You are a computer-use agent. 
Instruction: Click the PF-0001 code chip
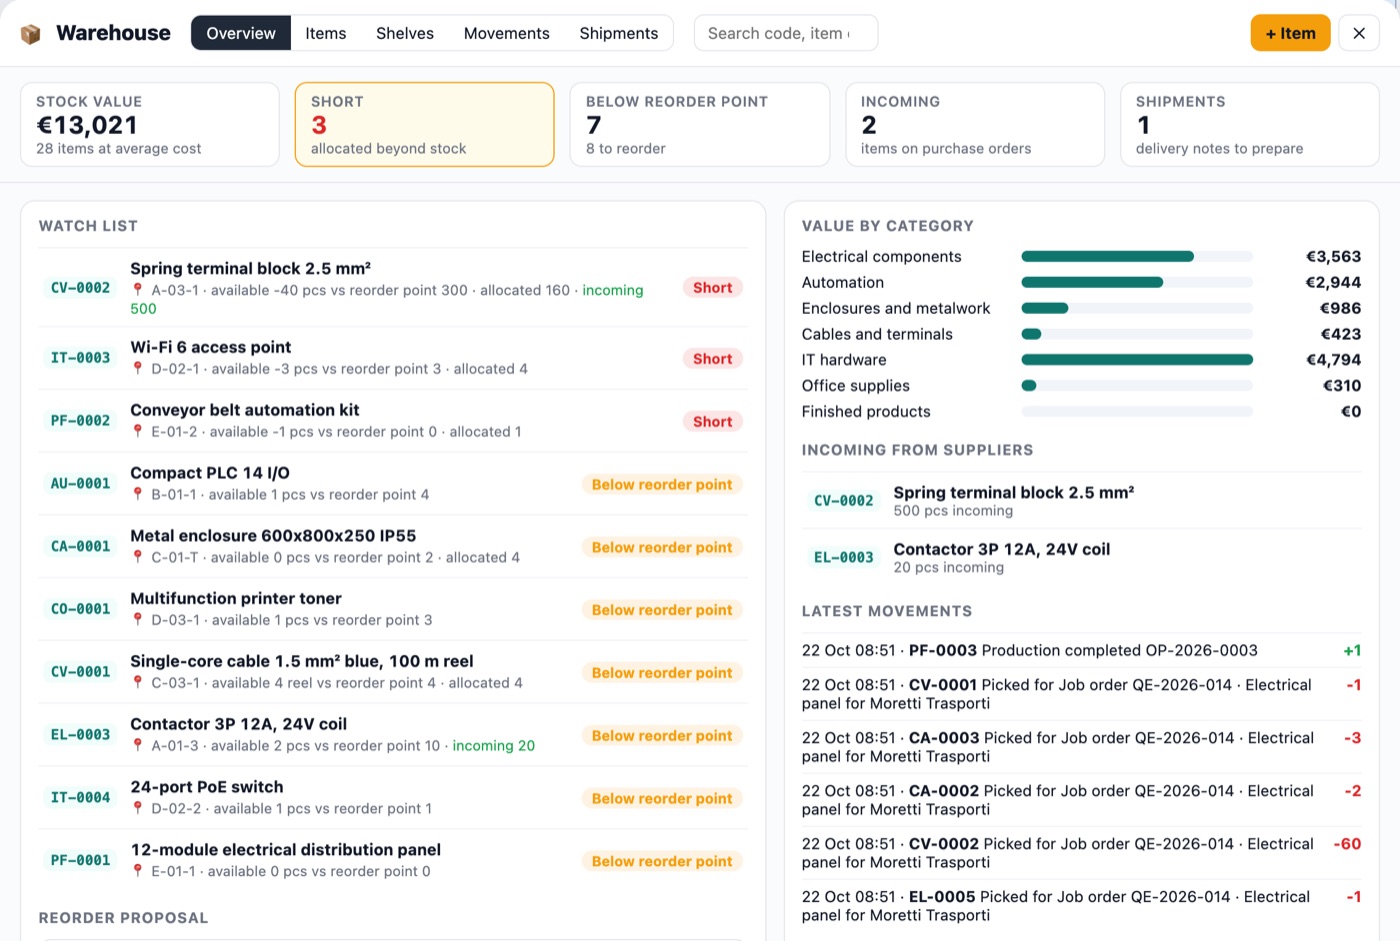[x=81, y=861]
